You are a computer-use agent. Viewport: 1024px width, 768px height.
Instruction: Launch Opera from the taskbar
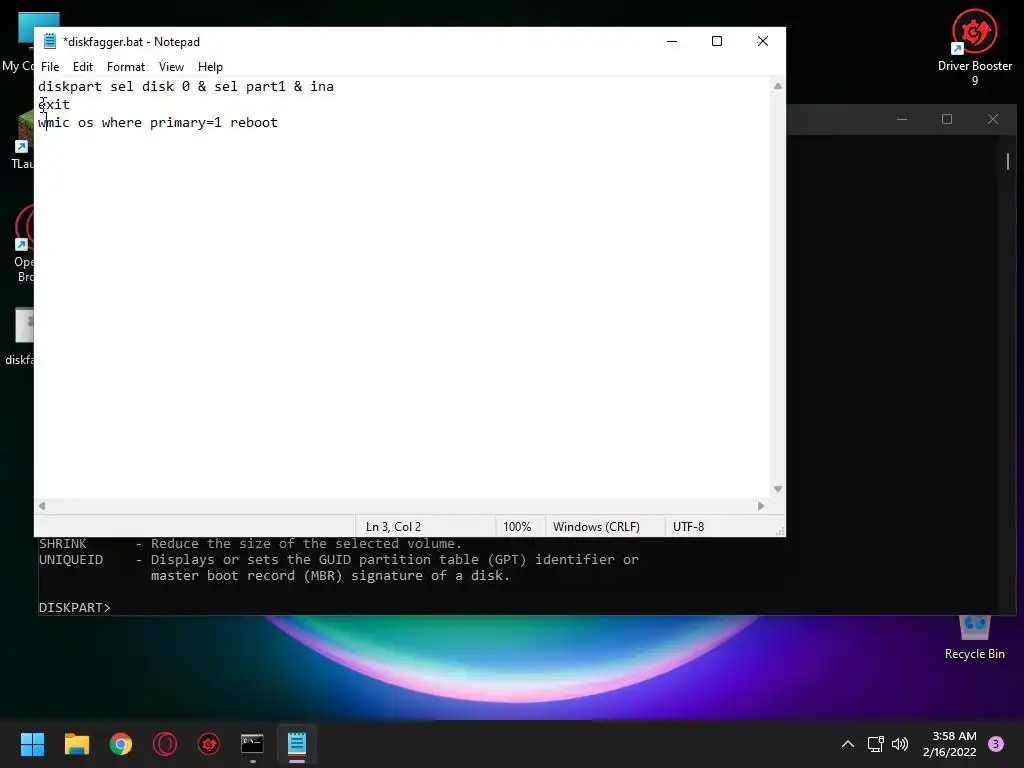[x=165, y=744]
